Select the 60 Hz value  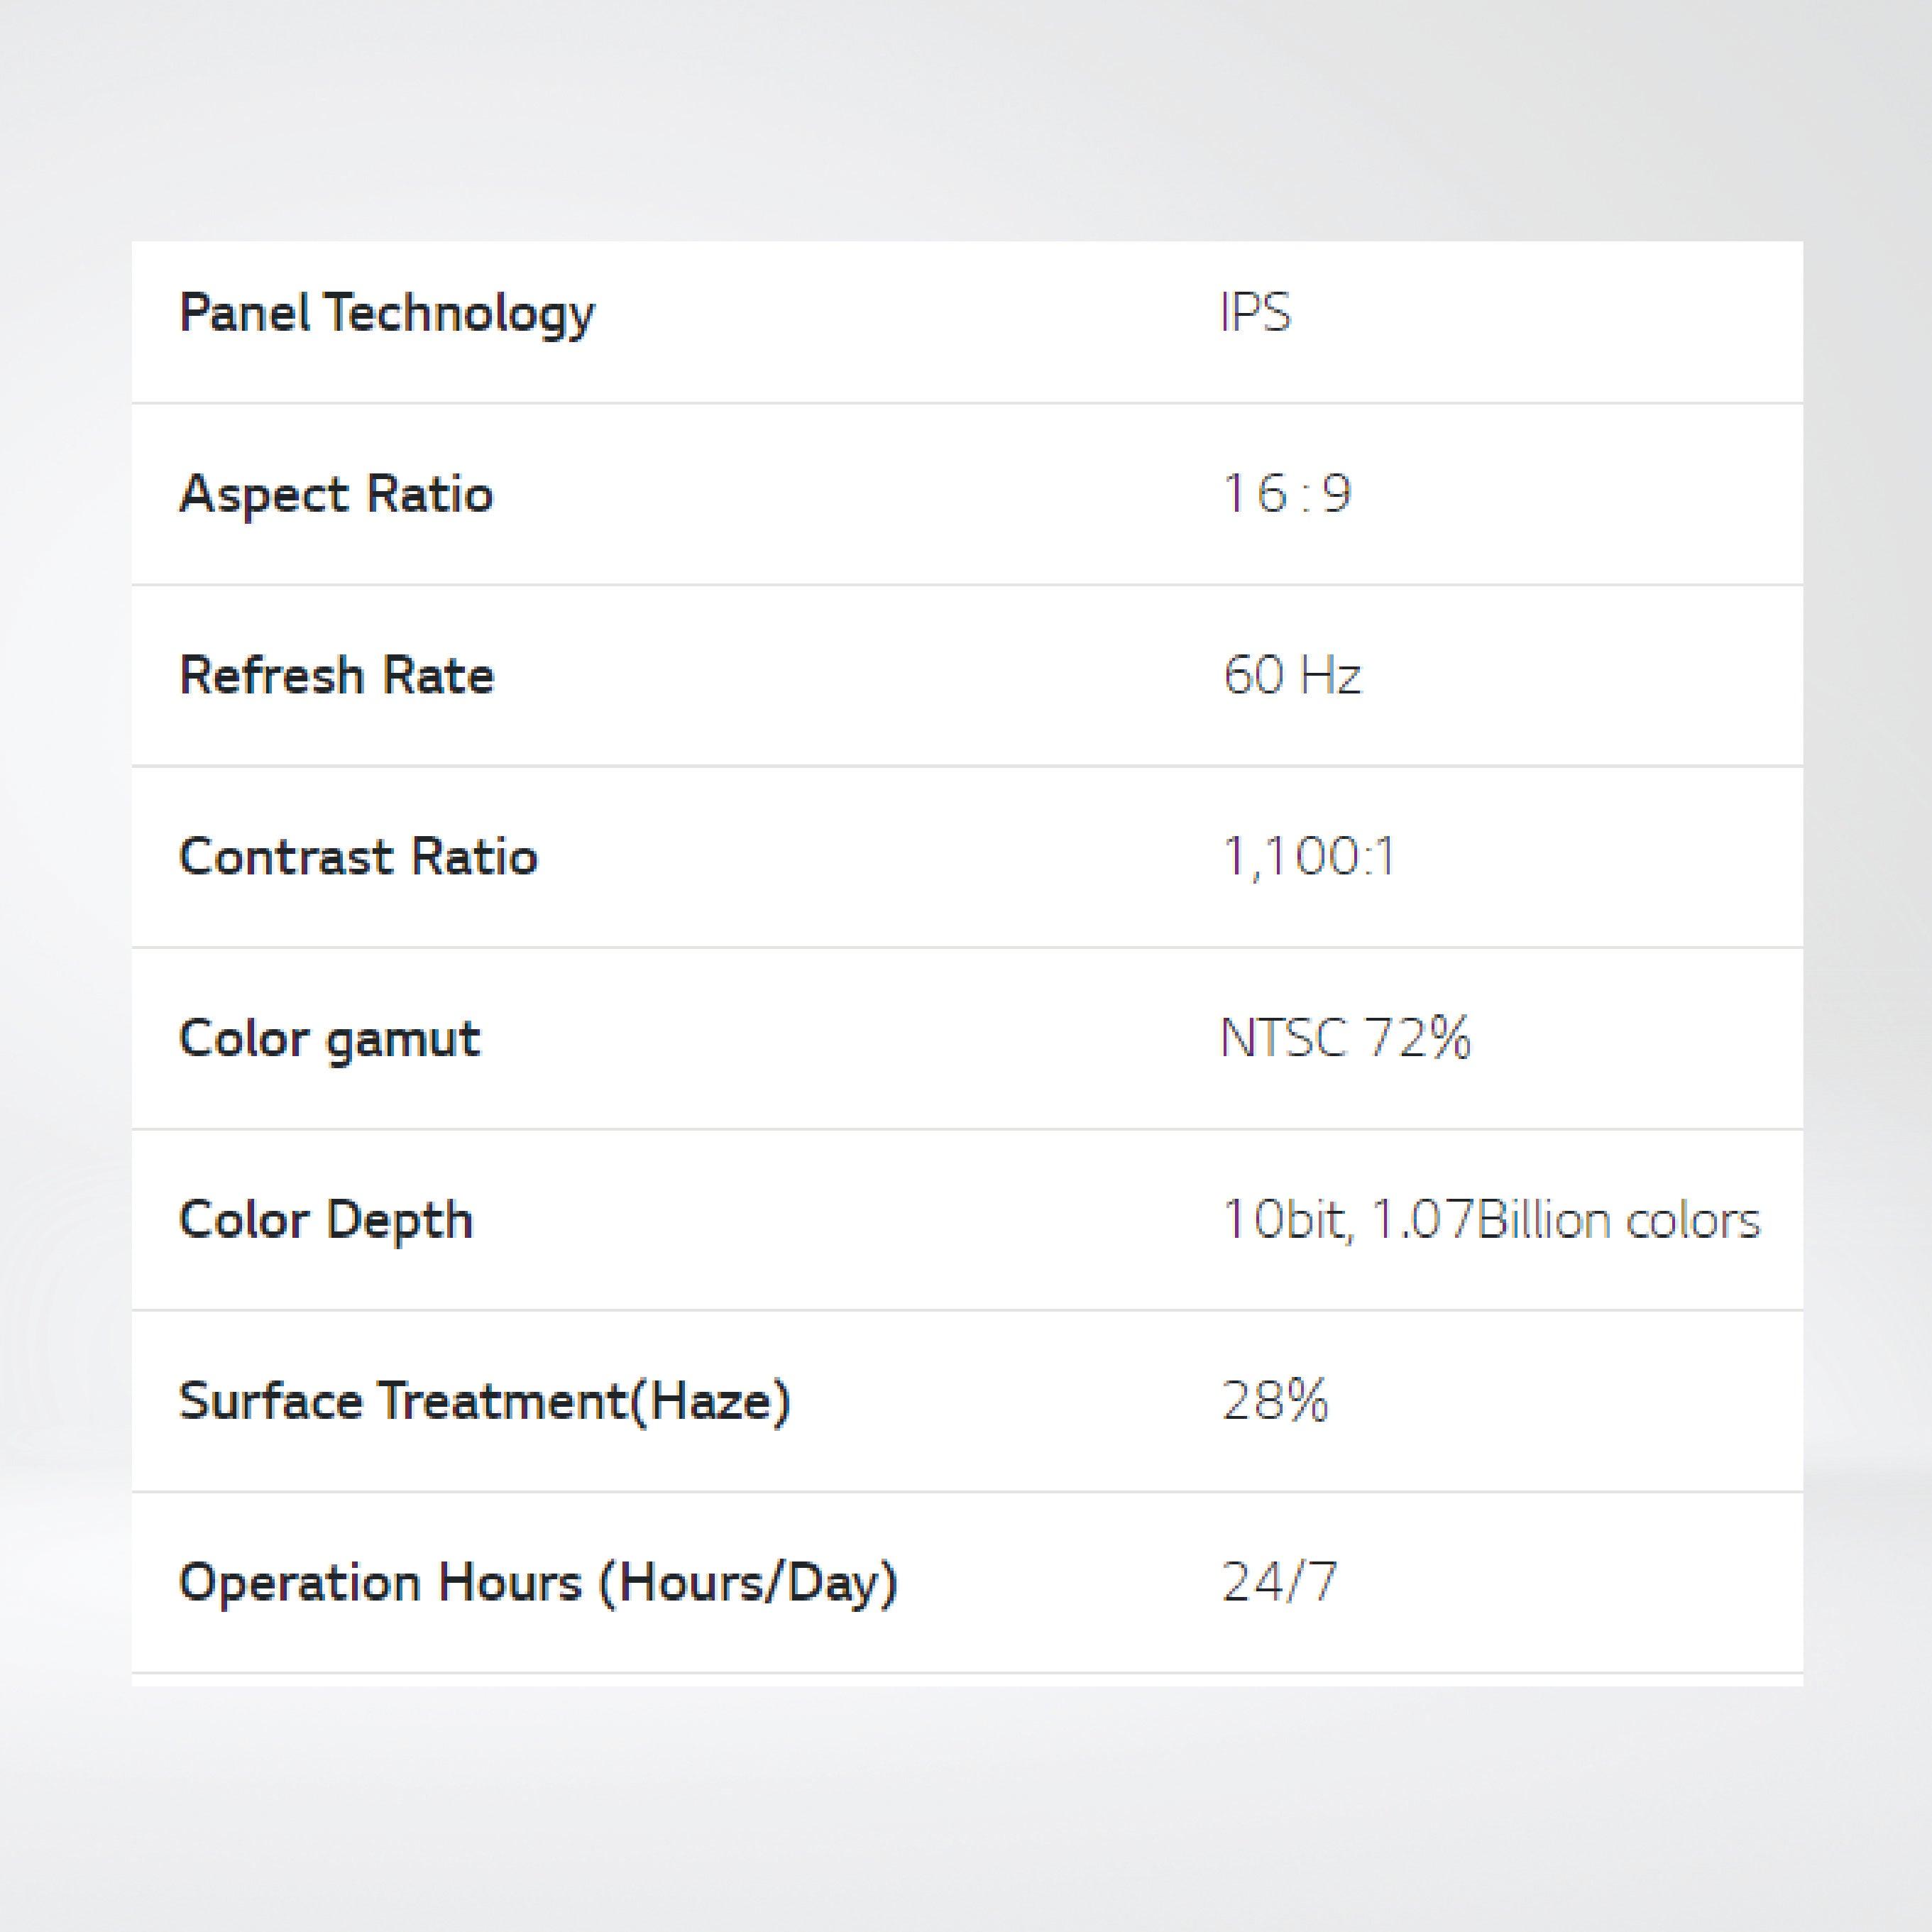click(x=1291, y=676)
